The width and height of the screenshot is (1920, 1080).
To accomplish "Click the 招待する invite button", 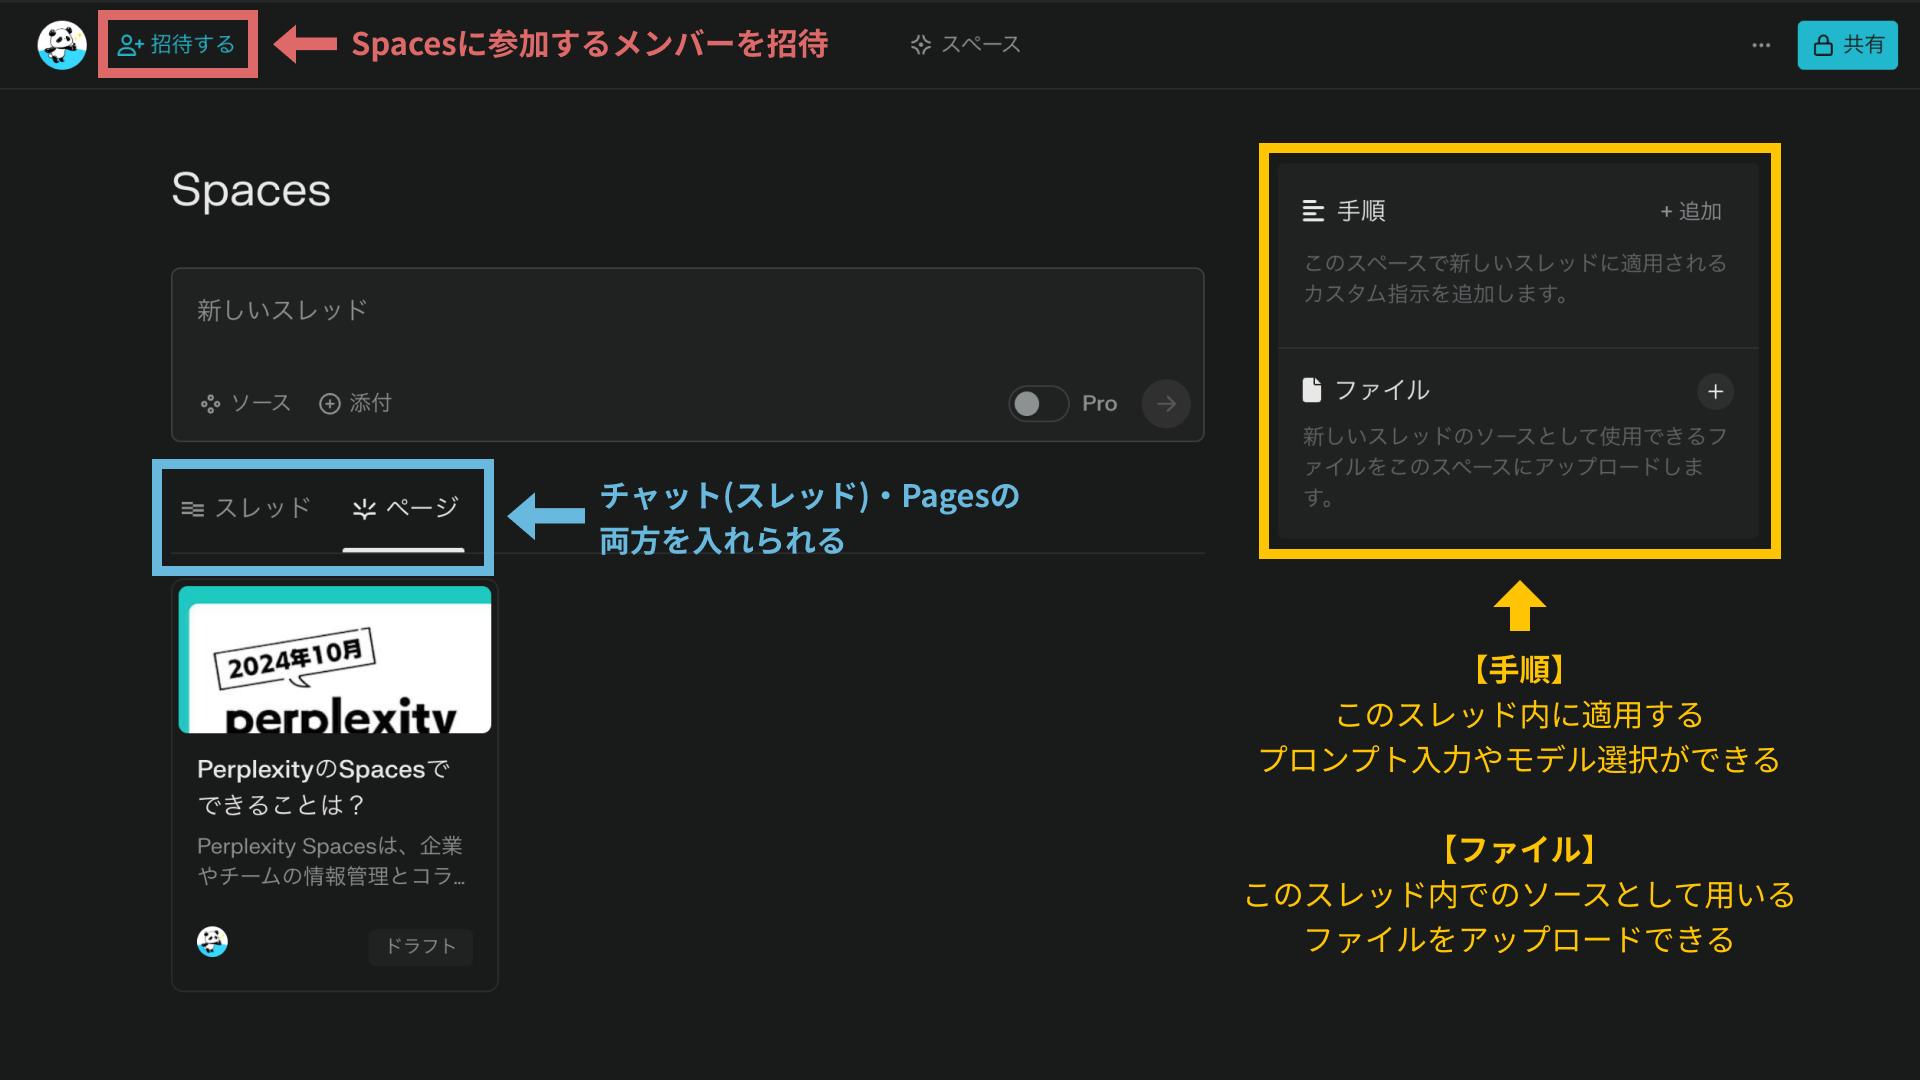I will click(x=177, y=44).
